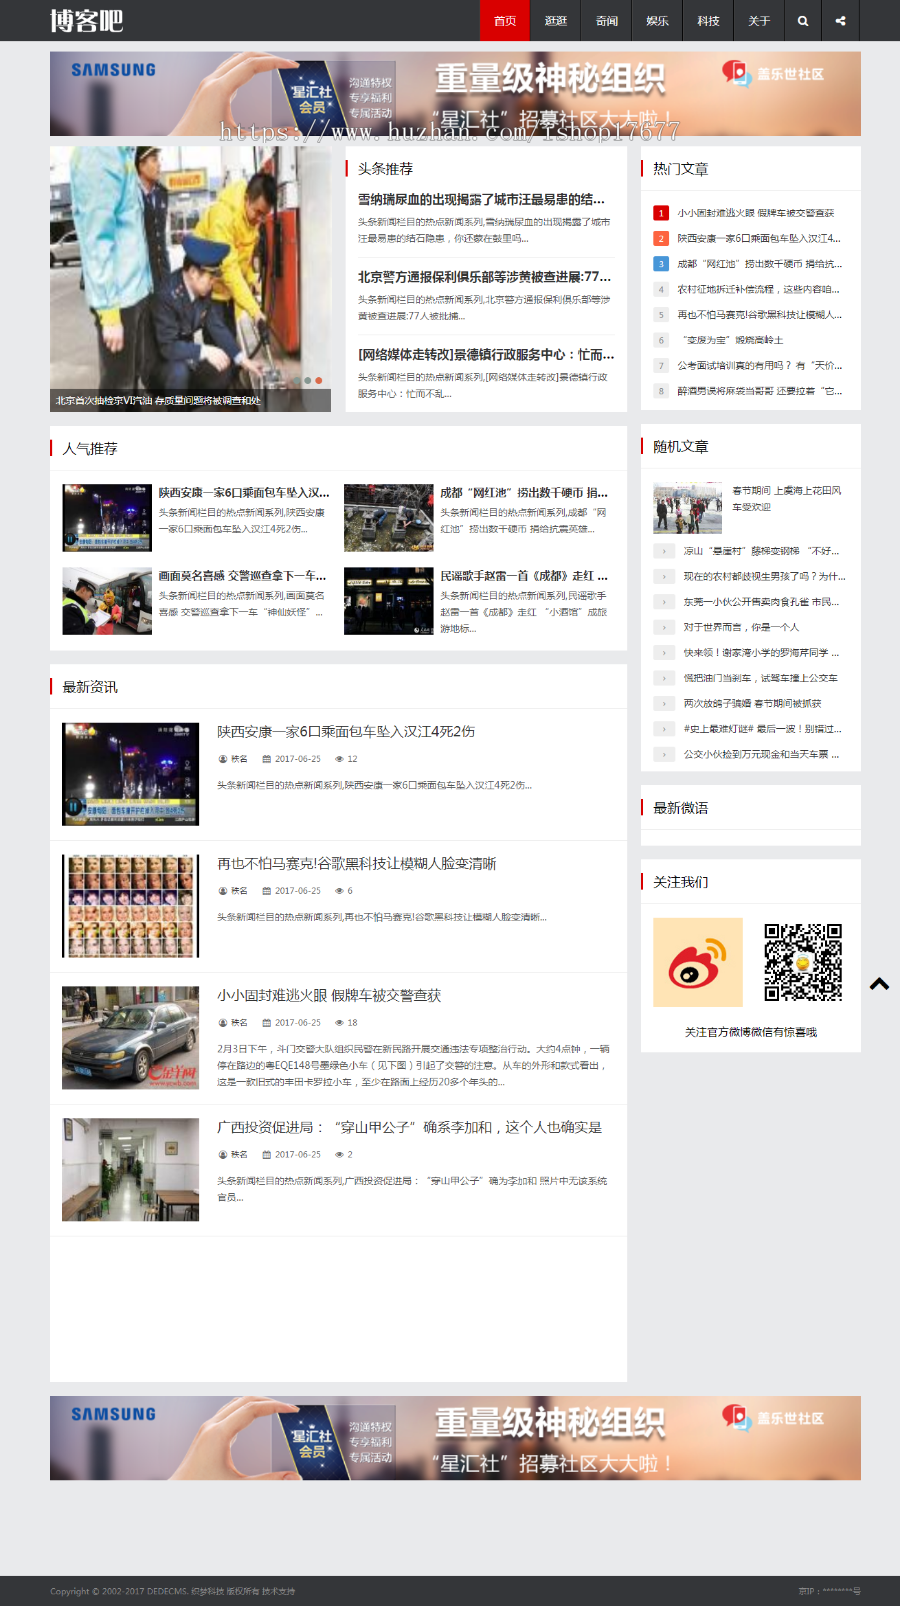The width and height of the screenshot is (900, 1606).
Task: Click the top Samsung 星汇社 banner ad
Action: (x=455, y=94)
